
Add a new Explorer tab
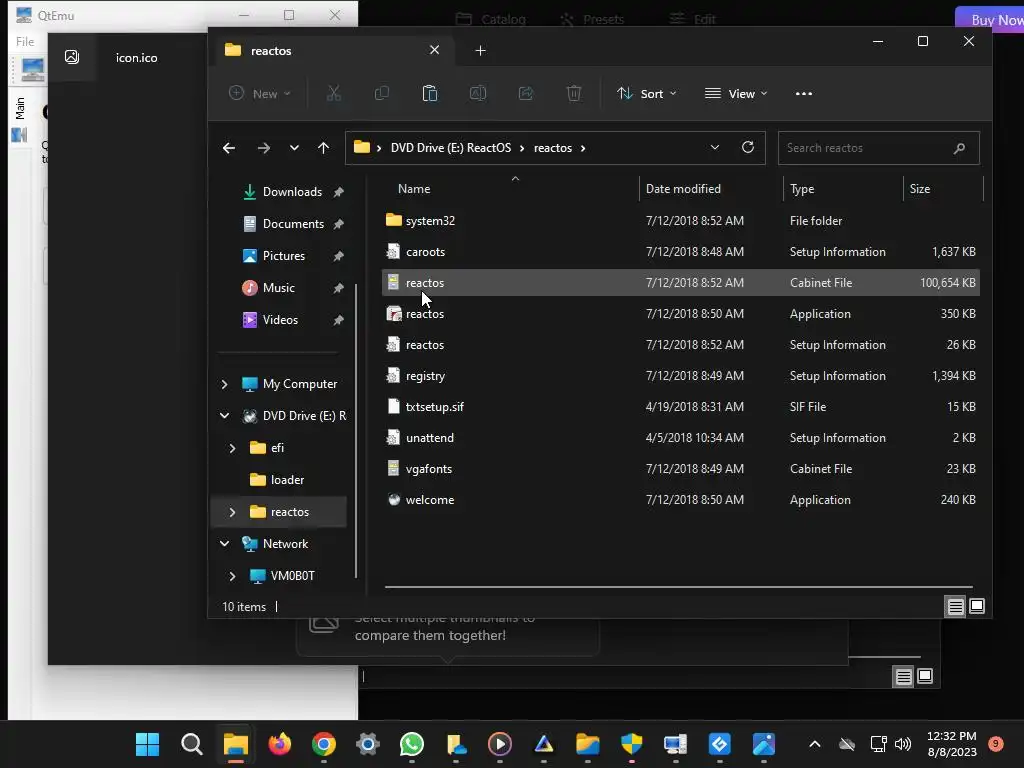(x=480, y=50)
